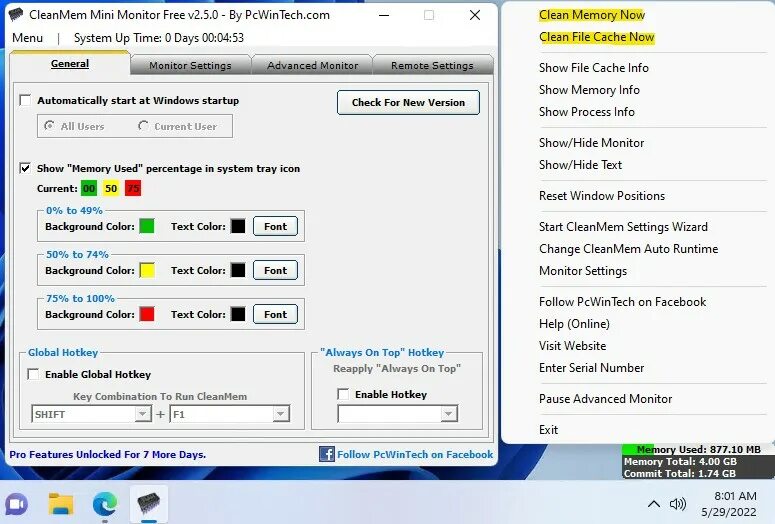Change text color swatch for 75% to 100%

tap(238, 314)
